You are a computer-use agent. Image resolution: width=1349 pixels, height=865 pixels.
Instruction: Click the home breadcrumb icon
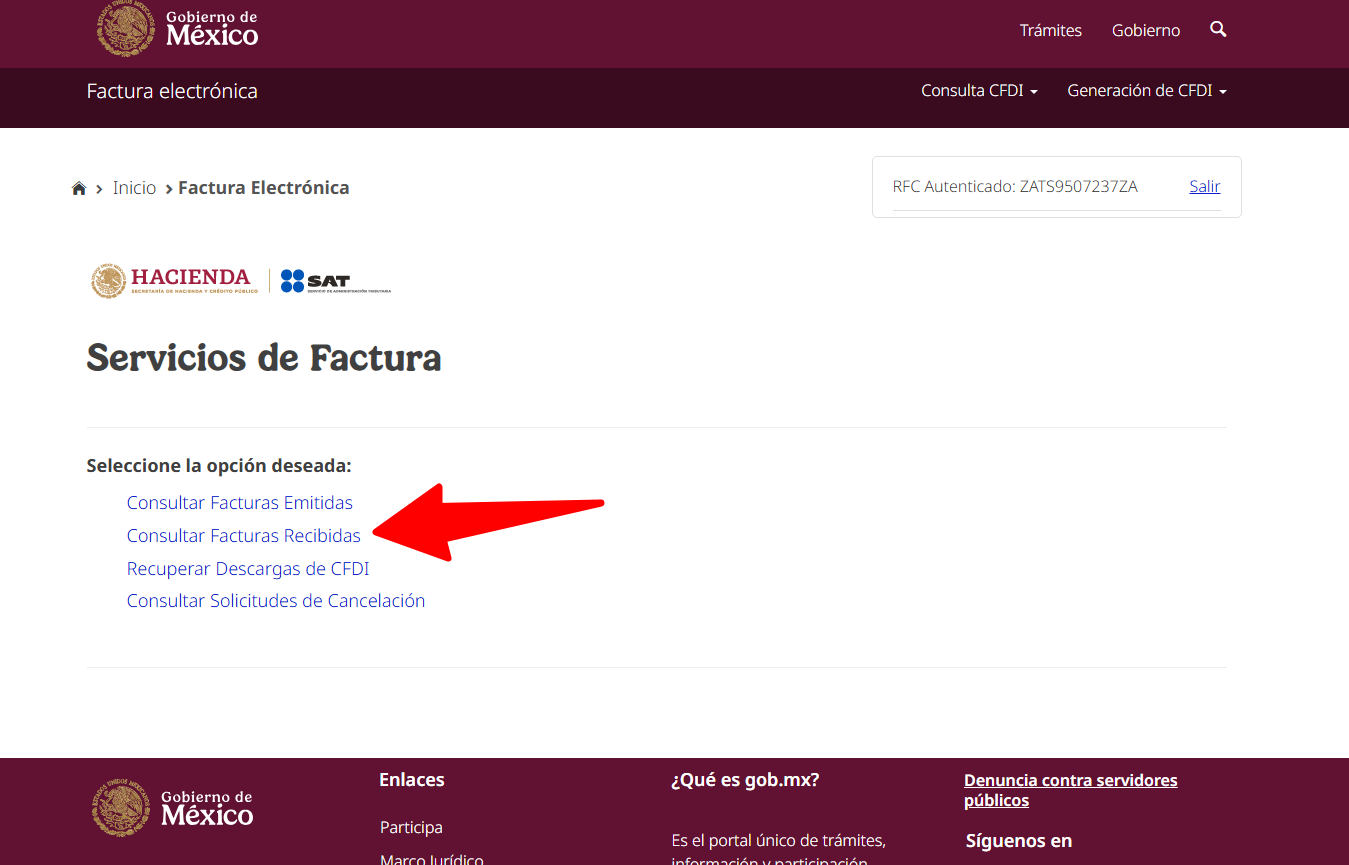coord(79,188)
